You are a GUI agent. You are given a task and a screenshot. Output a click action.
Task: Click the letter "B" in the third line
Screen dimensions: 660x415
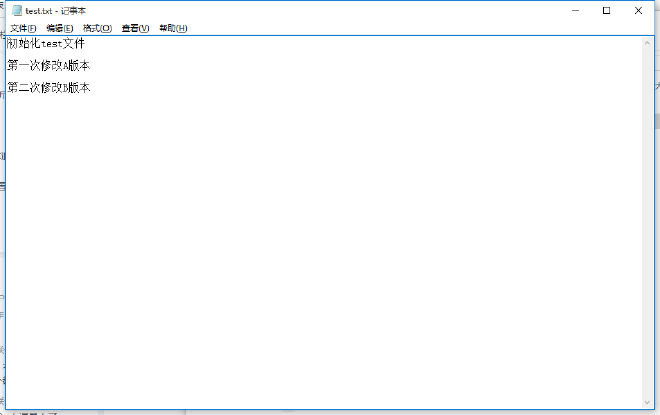[x=66, y=88]
